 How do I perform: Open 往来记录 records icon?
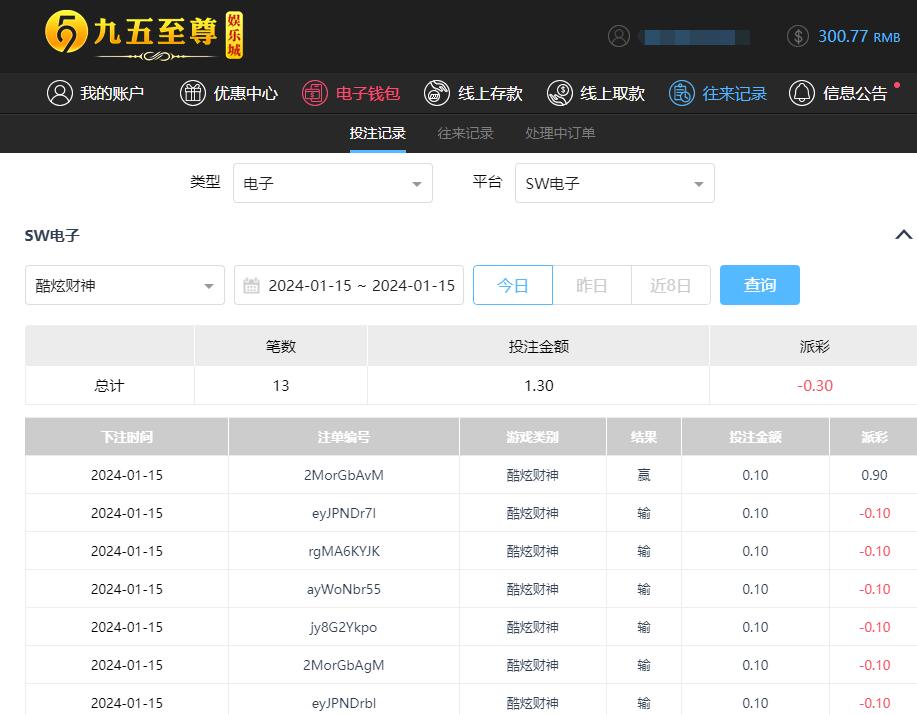point(682,93)
